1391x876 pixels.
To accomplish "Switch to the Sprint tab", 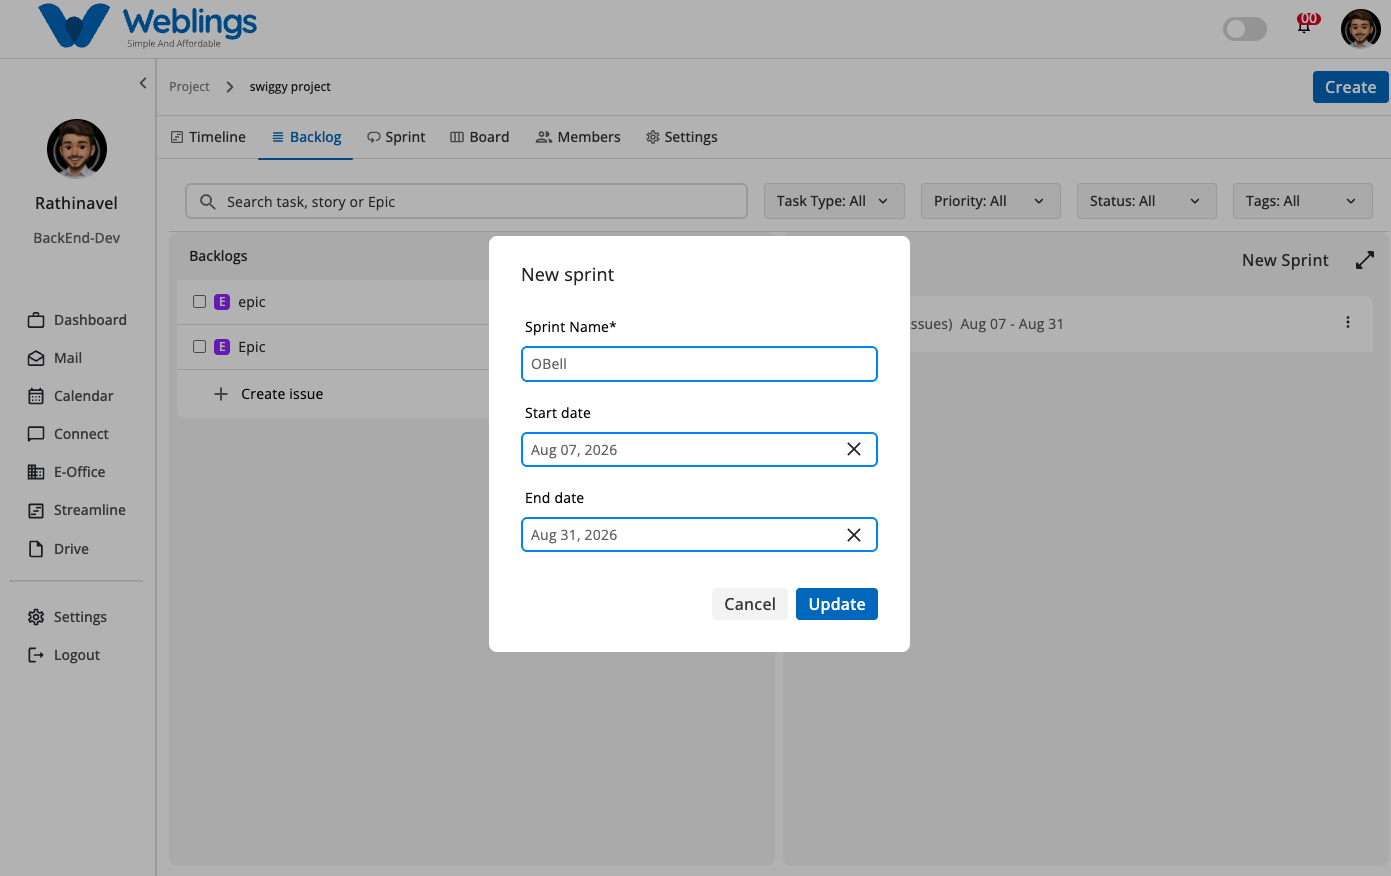I will click(x=396, y=137).
